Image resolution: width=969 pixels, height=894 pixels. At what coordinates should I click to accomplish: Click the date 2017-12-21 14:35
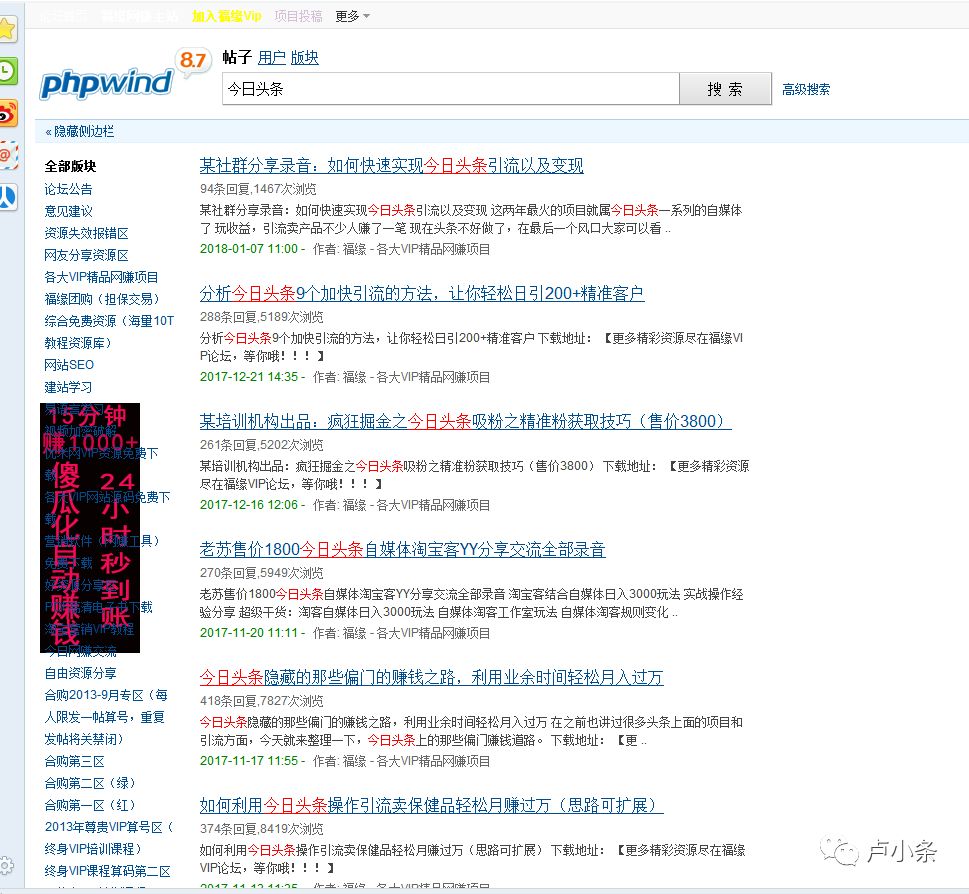point(249,377)
